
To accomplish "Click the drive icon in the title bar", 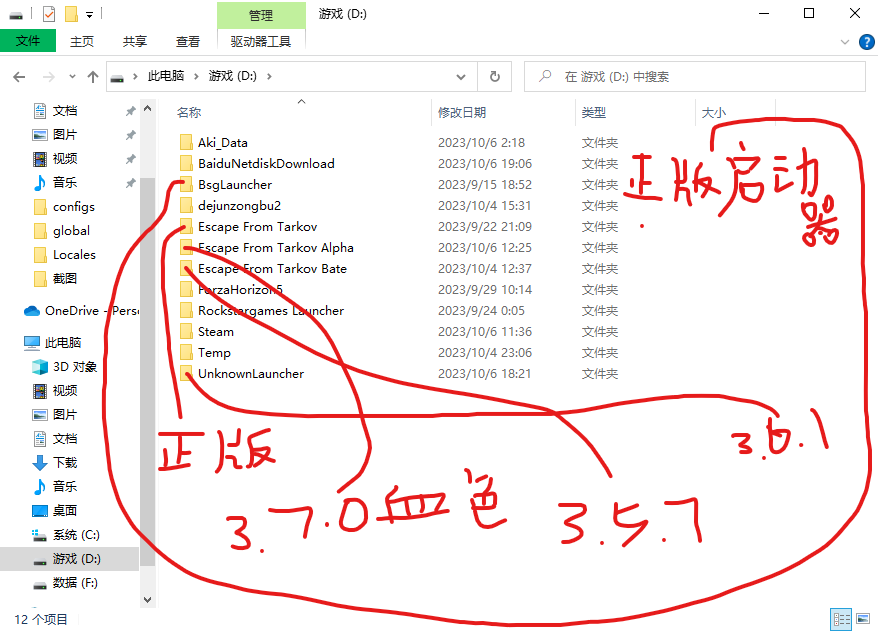I will pyautogui.click(x=16, y=15).
